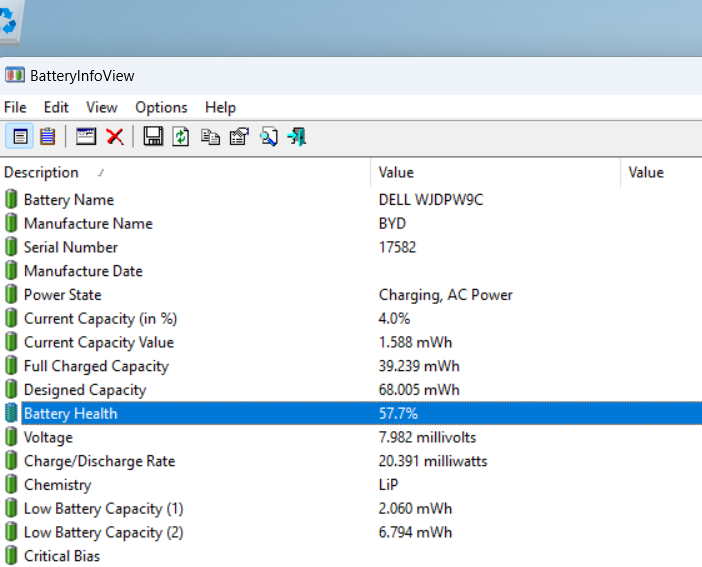Open the Options menu
Viewport: 702px width, 567px height.
161,107
